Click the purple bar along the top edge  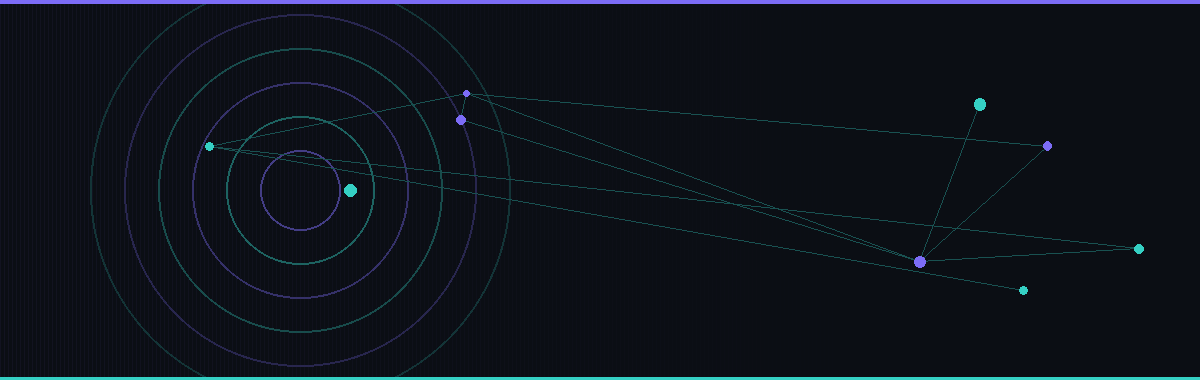pyautogui.click(x=600, y=2)
